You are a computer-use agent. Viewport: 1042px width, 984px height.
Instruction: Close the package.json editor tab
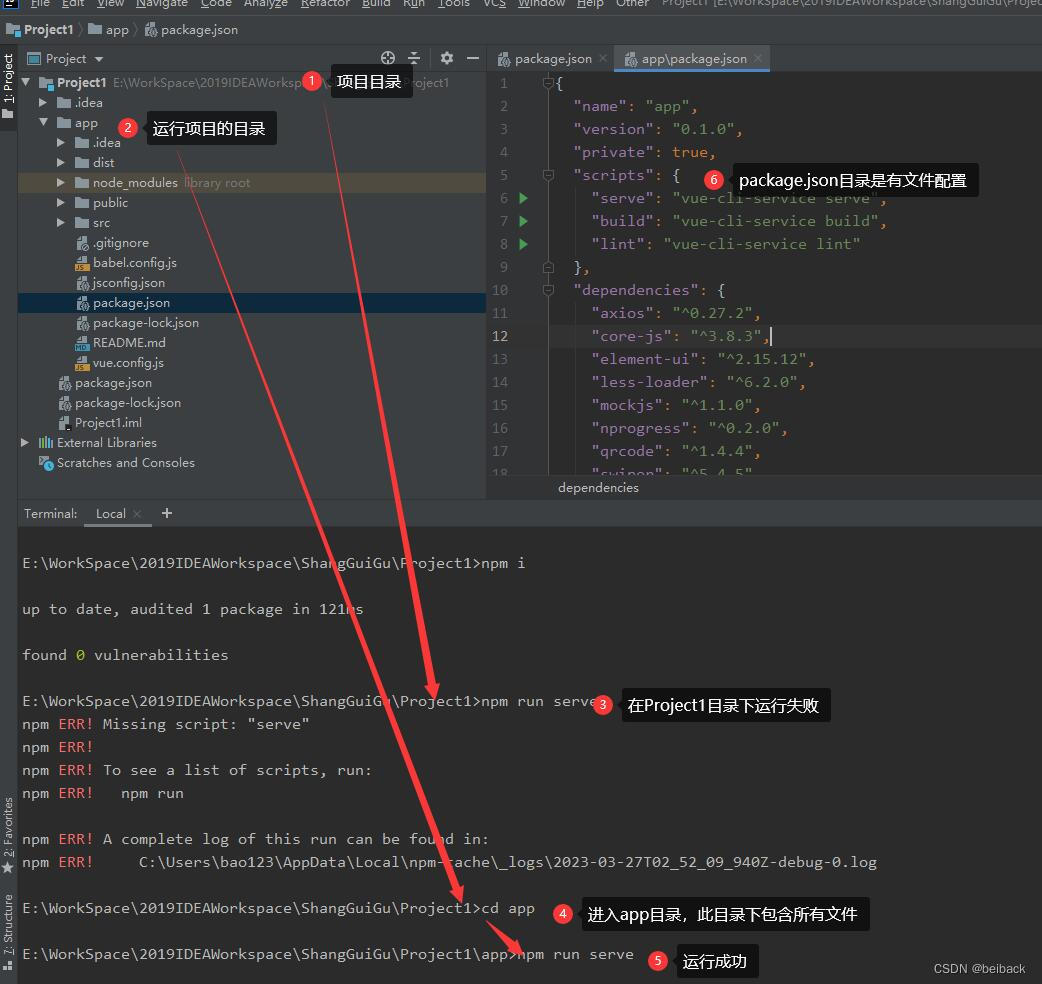(x=603, y=58)
